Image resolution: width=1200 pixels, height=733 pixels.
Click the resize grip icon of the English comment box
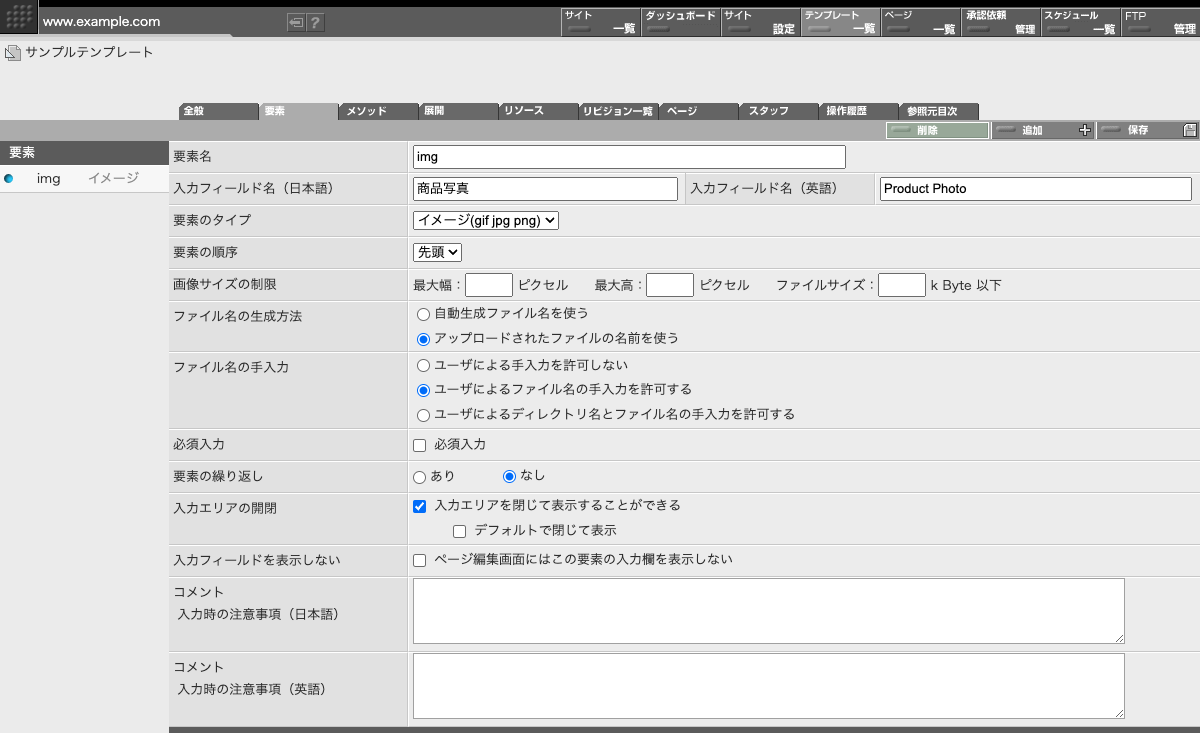tap(1118, 712)
